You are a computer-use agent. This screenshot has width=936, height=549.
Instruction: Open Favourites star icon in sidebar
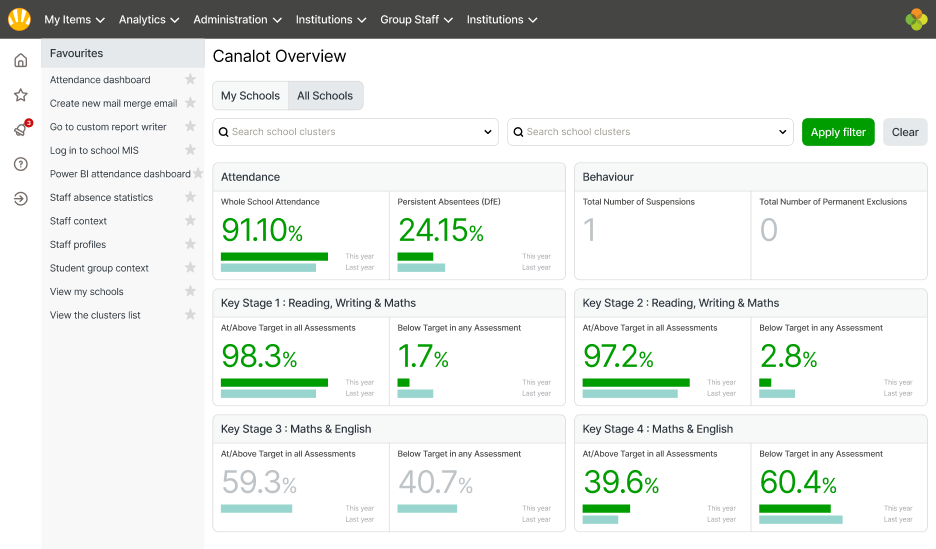point(20,96)
